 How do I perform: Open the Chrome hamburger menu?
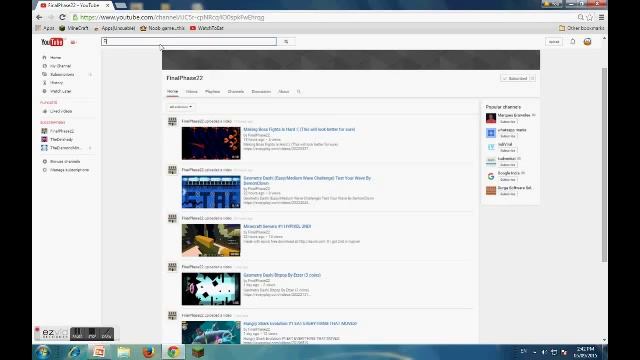coord(601,18)
